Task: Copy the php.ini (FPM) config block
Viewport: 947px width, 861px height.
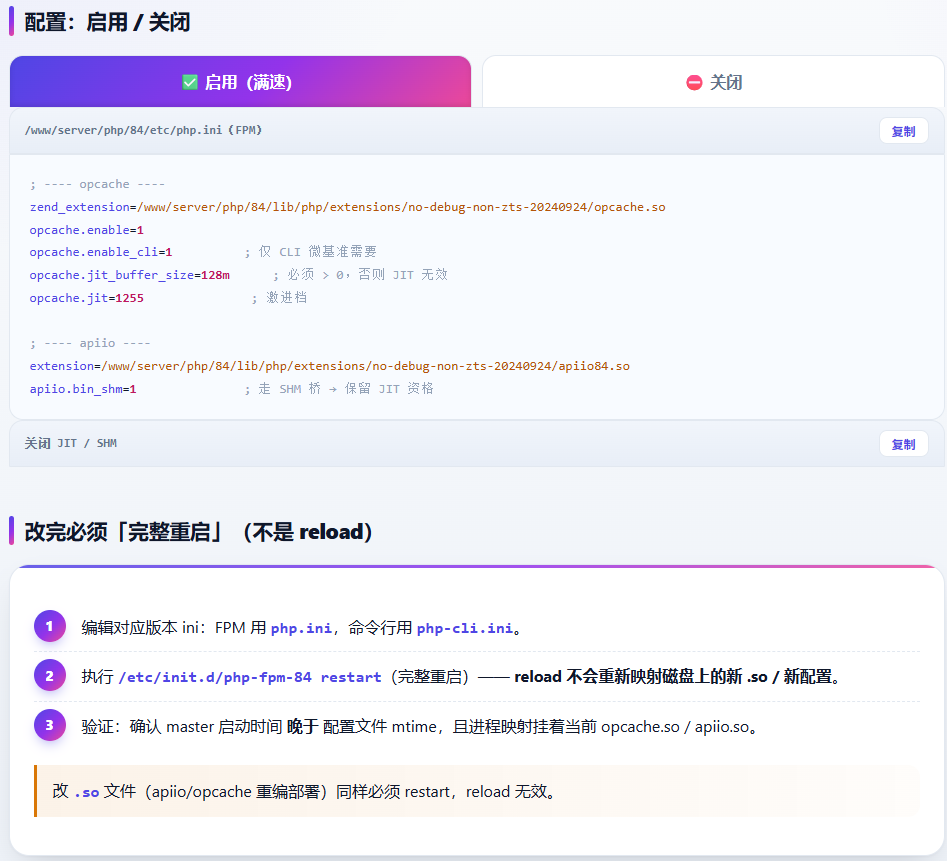Action: 904,131
